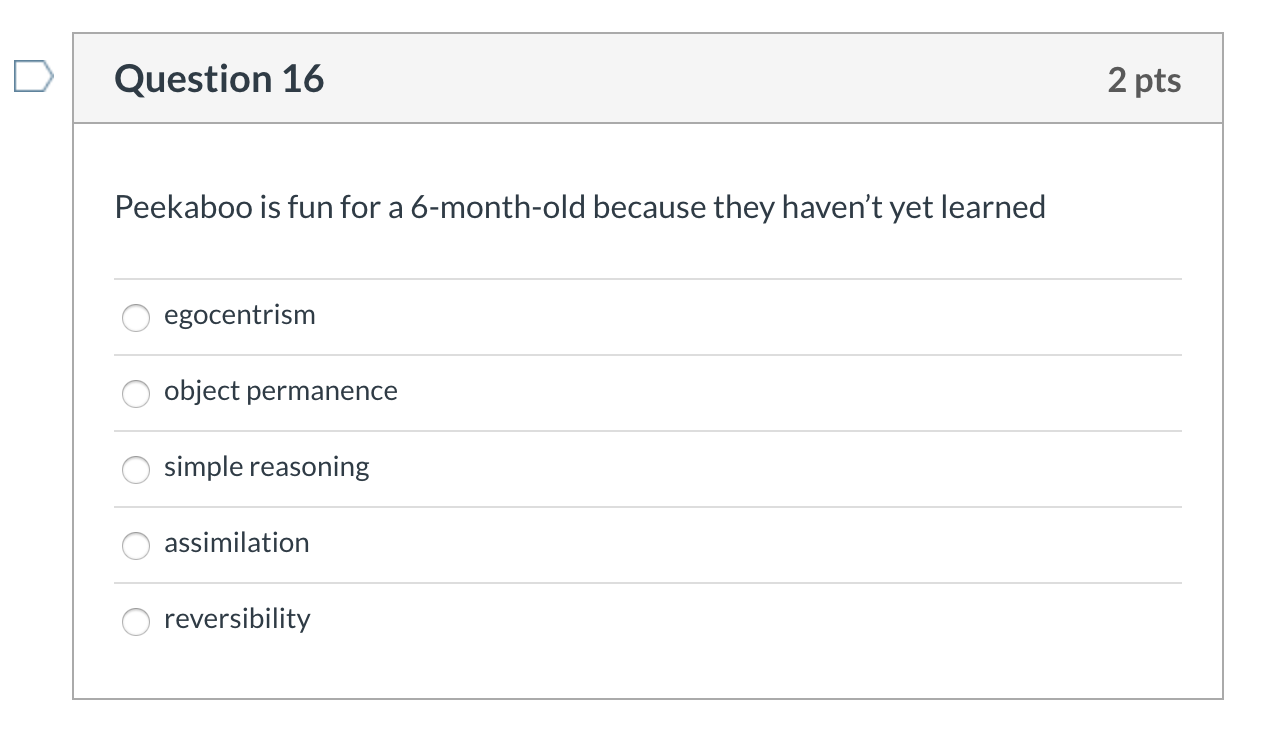Click the word "learned" in the prompt
The width and height of the screenshot is (1284, 738).
point(994,207)
